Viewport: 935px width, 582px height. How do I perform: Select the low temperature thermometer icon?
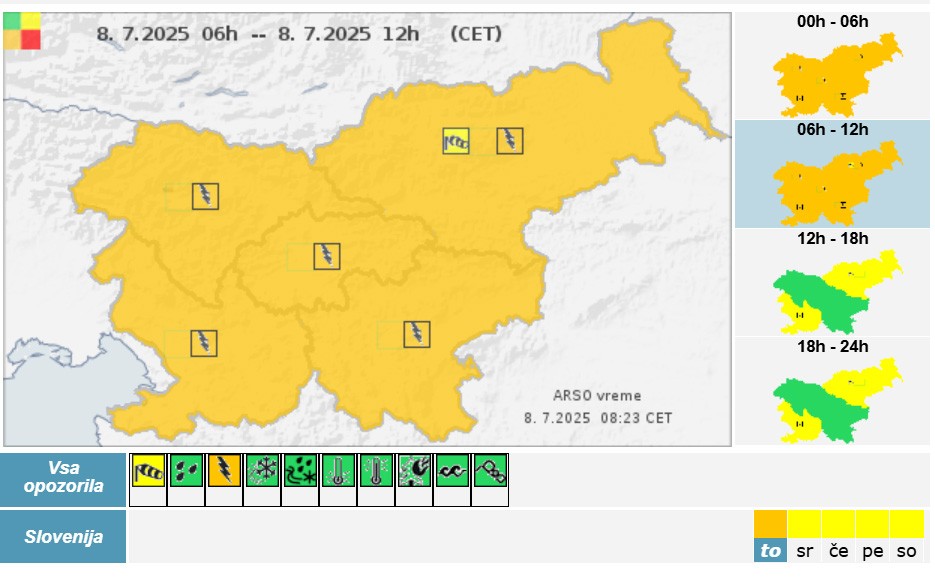(x=338, y=470)
